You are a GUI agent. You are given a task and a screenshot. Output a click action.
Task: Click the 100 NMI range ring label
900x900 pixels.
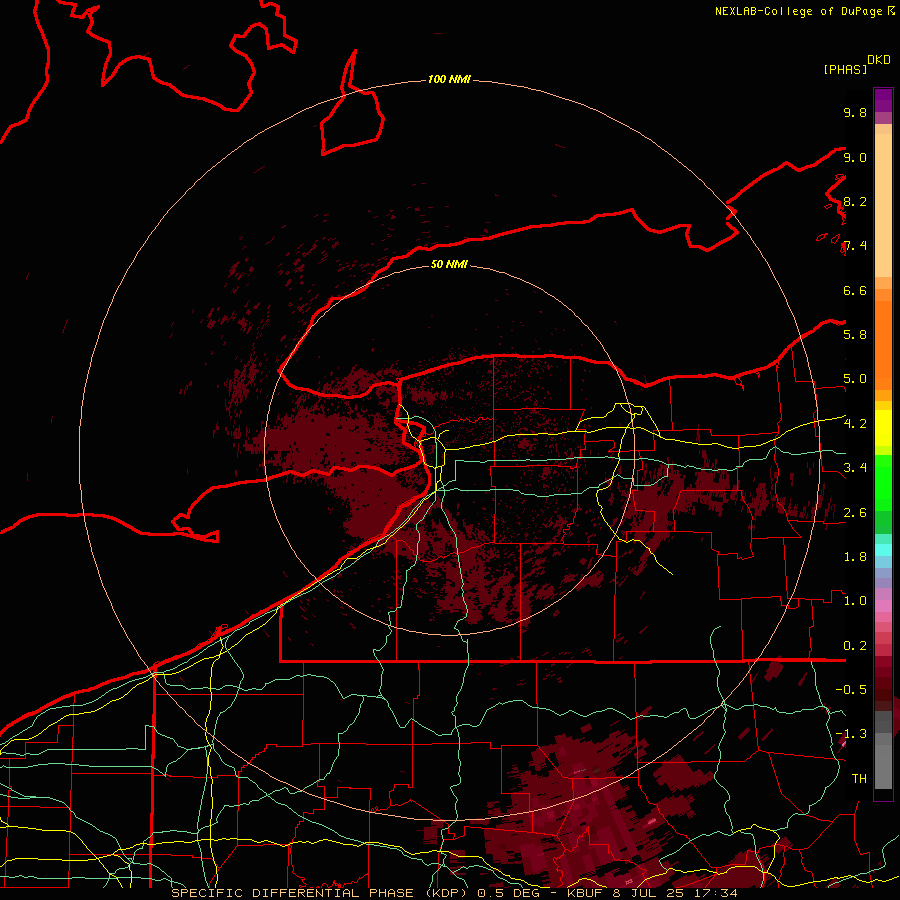[x=449, y=79]
